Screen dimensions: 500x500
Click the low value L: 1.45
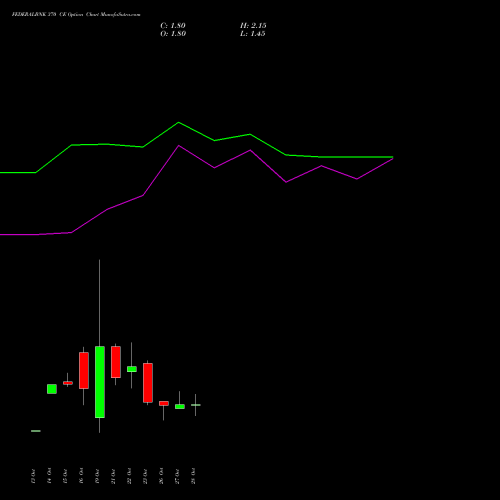click(253, 34)
